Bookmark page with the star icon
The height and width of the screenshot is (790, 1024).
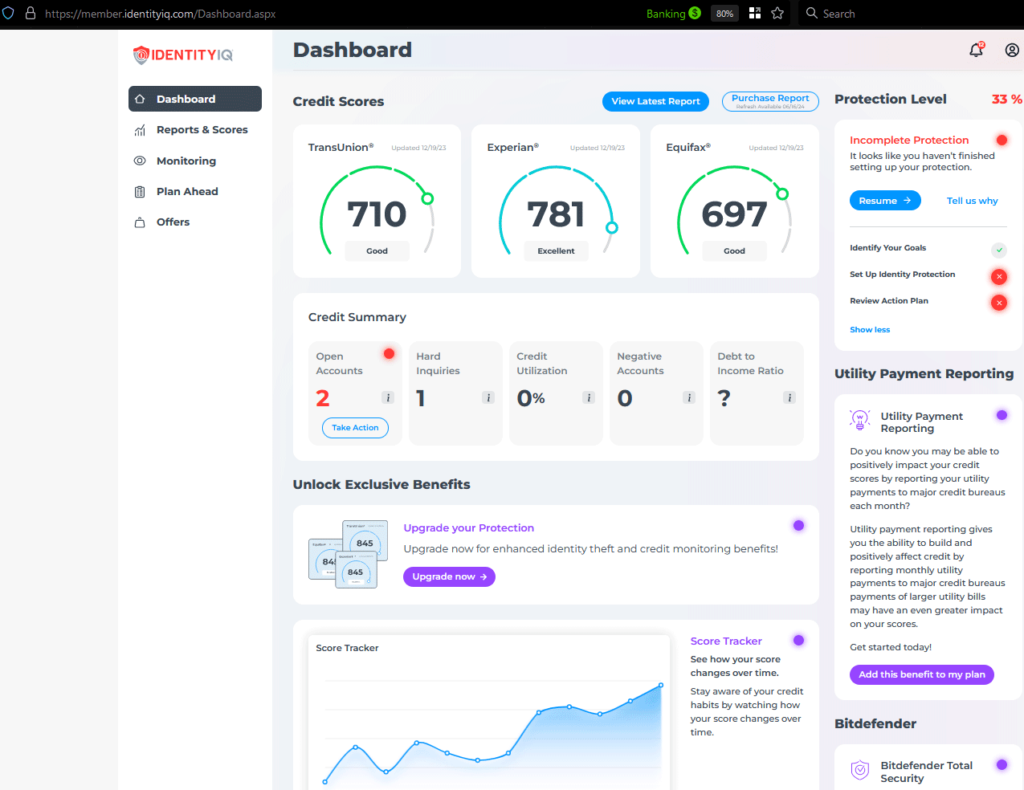coord(777,14)
